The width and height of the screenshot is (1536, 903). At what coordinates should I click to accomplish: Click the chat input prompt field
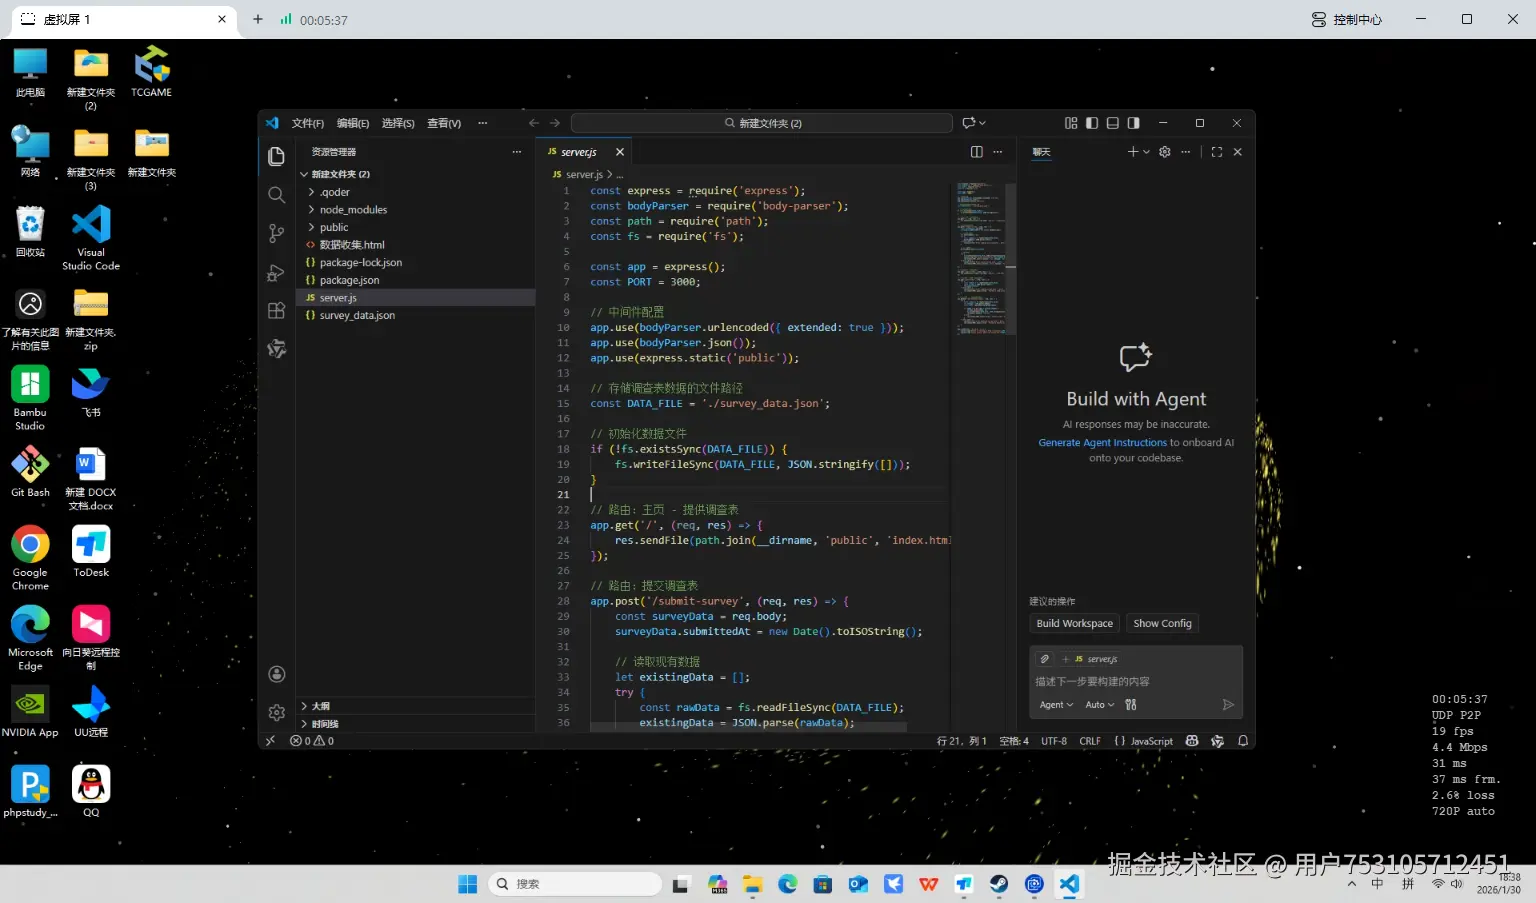[1136, 681]
